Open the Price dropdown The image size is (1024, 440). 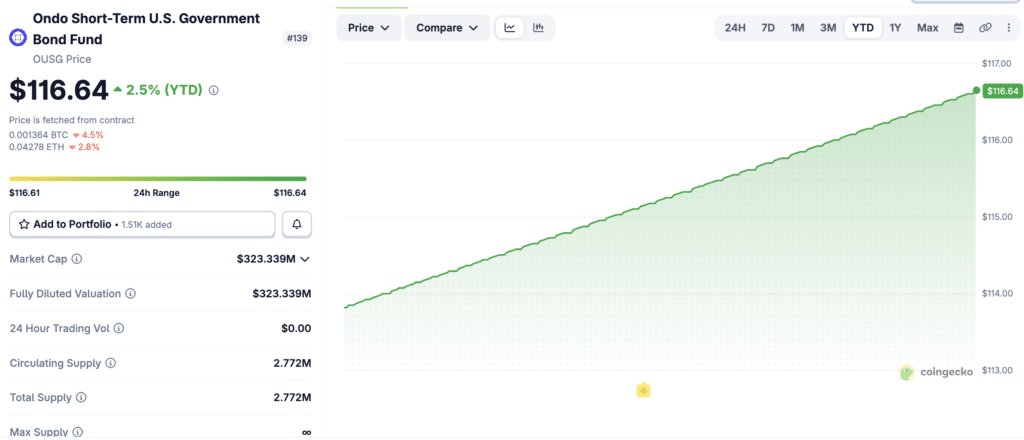(x=369, y=27)
